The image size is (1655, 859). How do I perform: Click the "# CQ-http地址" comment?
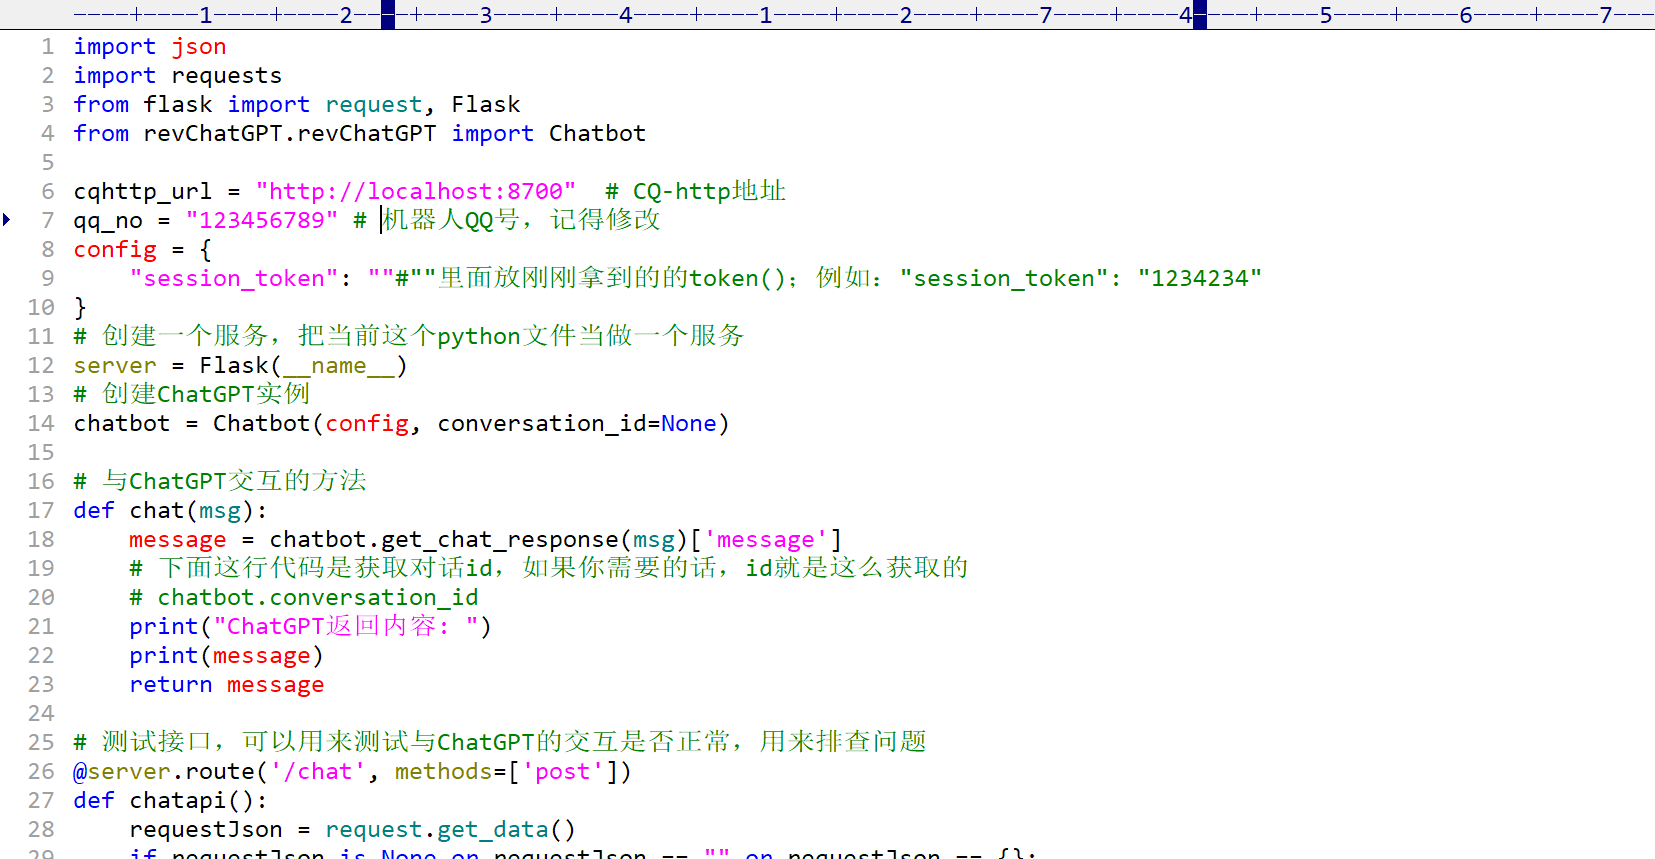[x=696, y=191]
